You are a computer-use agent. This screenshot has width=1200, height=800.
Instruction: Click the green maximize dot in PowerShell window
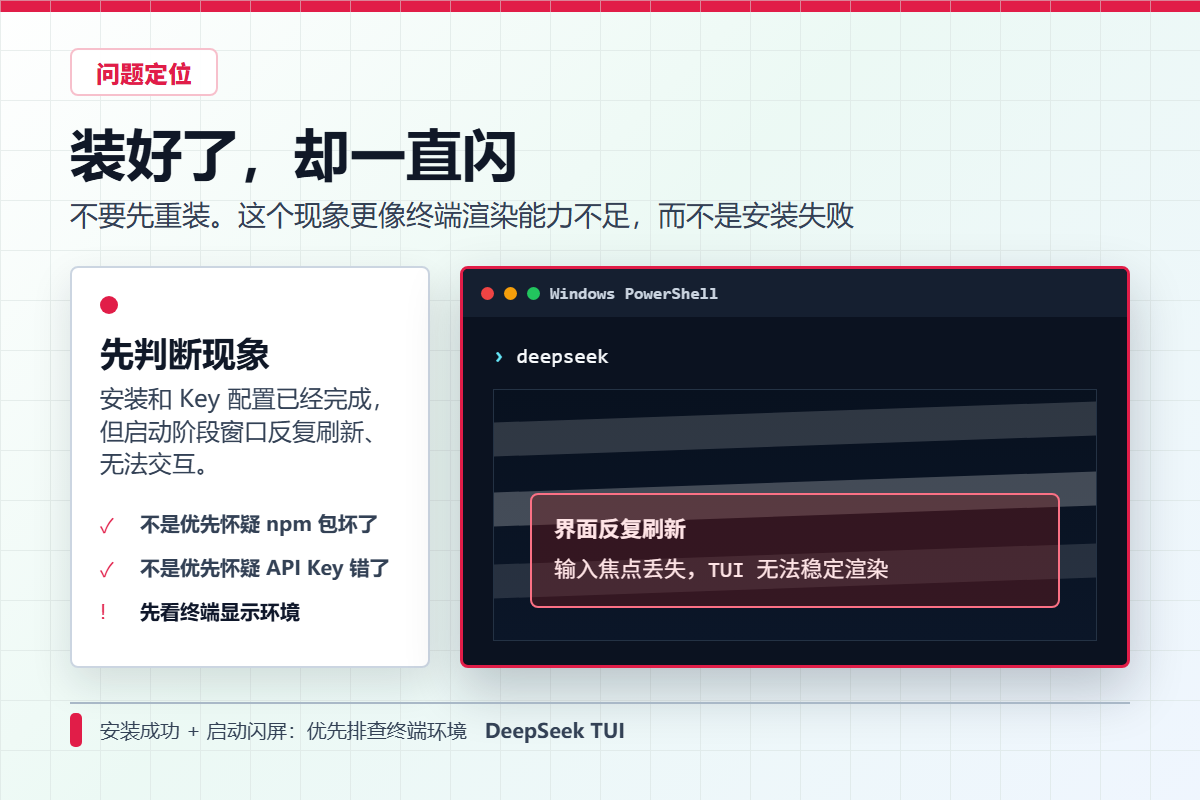point(534,294)
